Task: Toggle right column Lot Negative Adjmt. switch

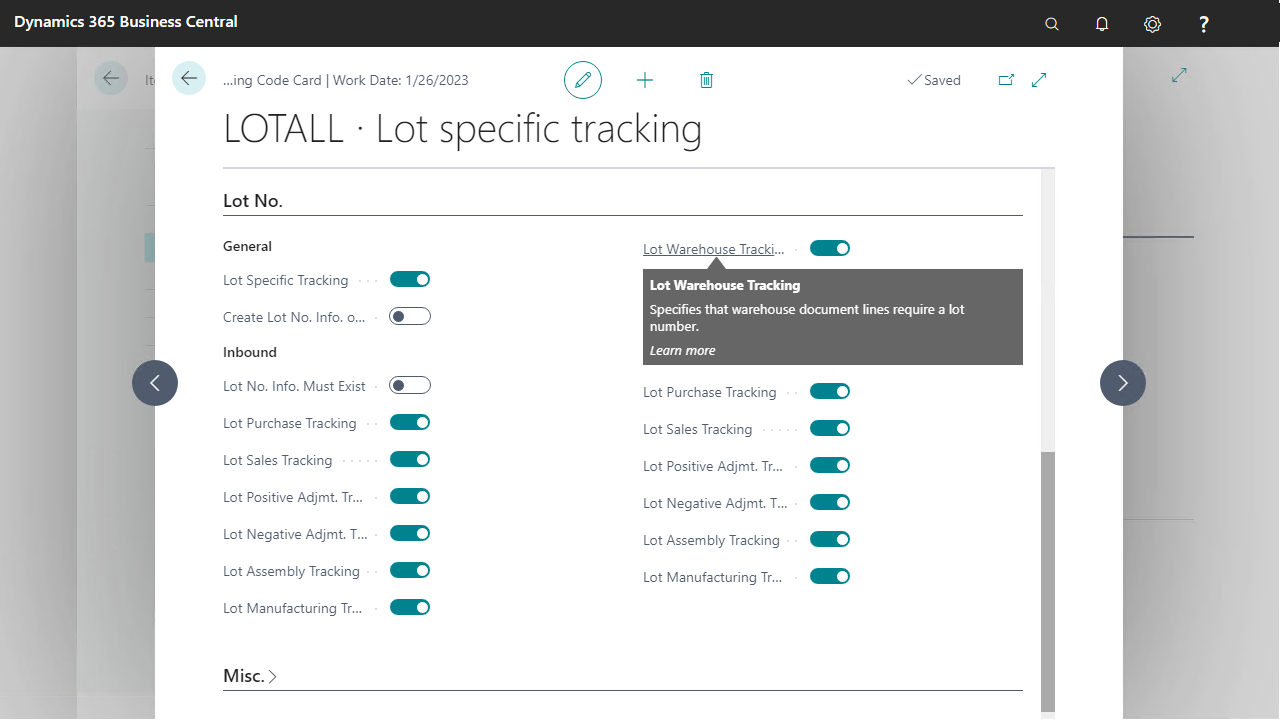Action: tap(830, 502)
